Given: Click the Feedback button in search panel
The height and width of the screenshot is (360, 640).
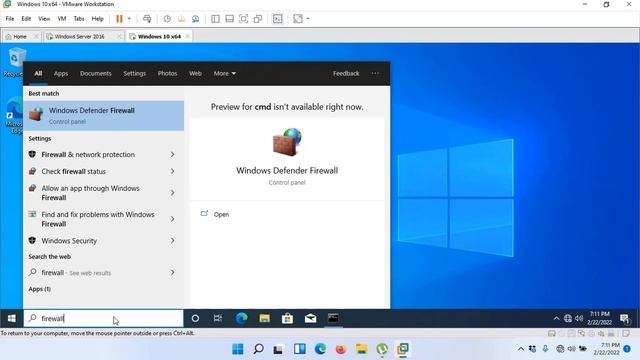Looking at the screenshot, I should click(x=346, y=73).
